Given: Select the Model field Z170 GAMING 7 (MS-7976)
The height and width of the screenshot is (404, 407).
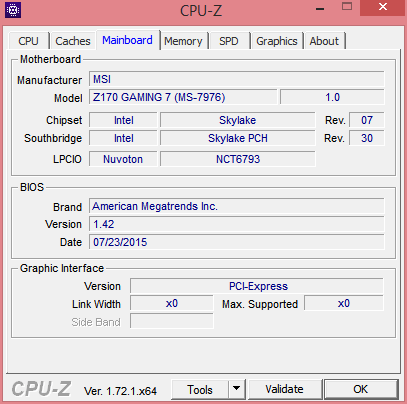Looking at the screenshot, I should (183, 97).
